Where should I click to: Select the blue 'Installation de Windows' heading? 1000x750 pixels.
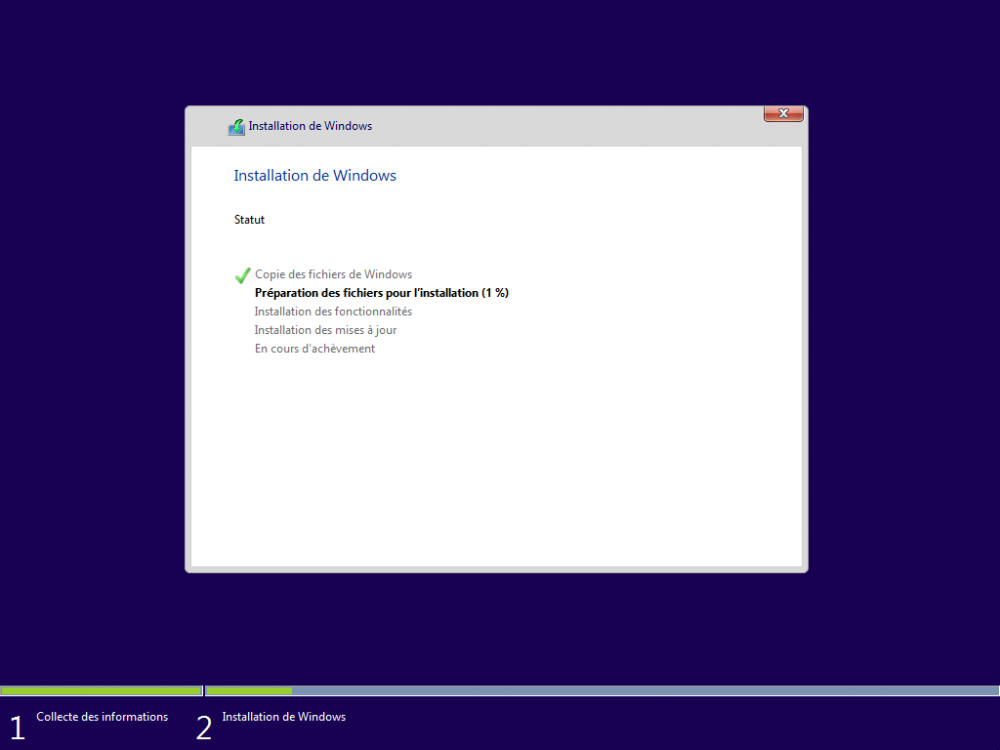pos(315,175)
